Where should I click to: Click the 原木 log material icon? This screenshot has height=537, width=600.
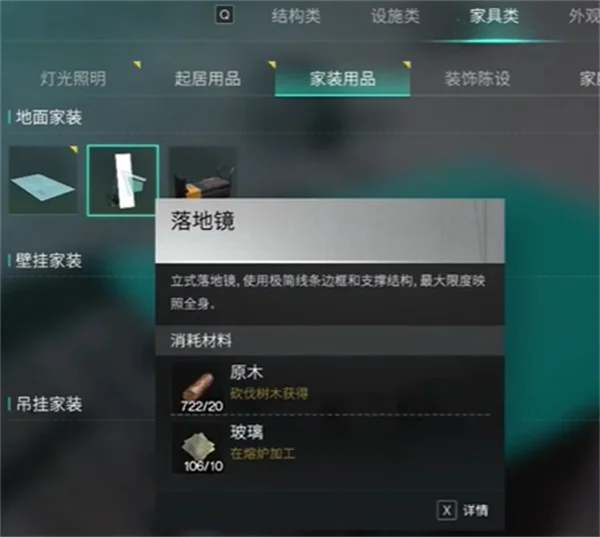[198, 387]
